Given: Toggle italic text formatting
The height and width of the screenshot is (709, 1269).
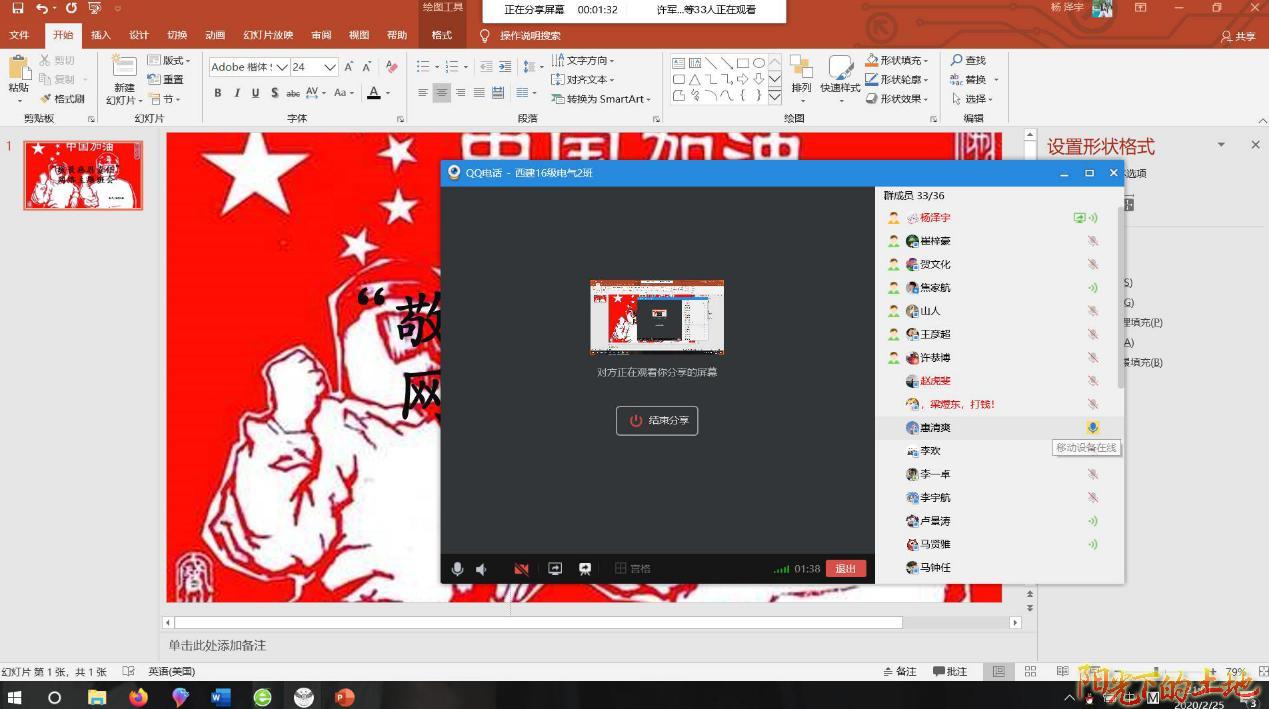Looking at the screenshot, I should (237, 93).
